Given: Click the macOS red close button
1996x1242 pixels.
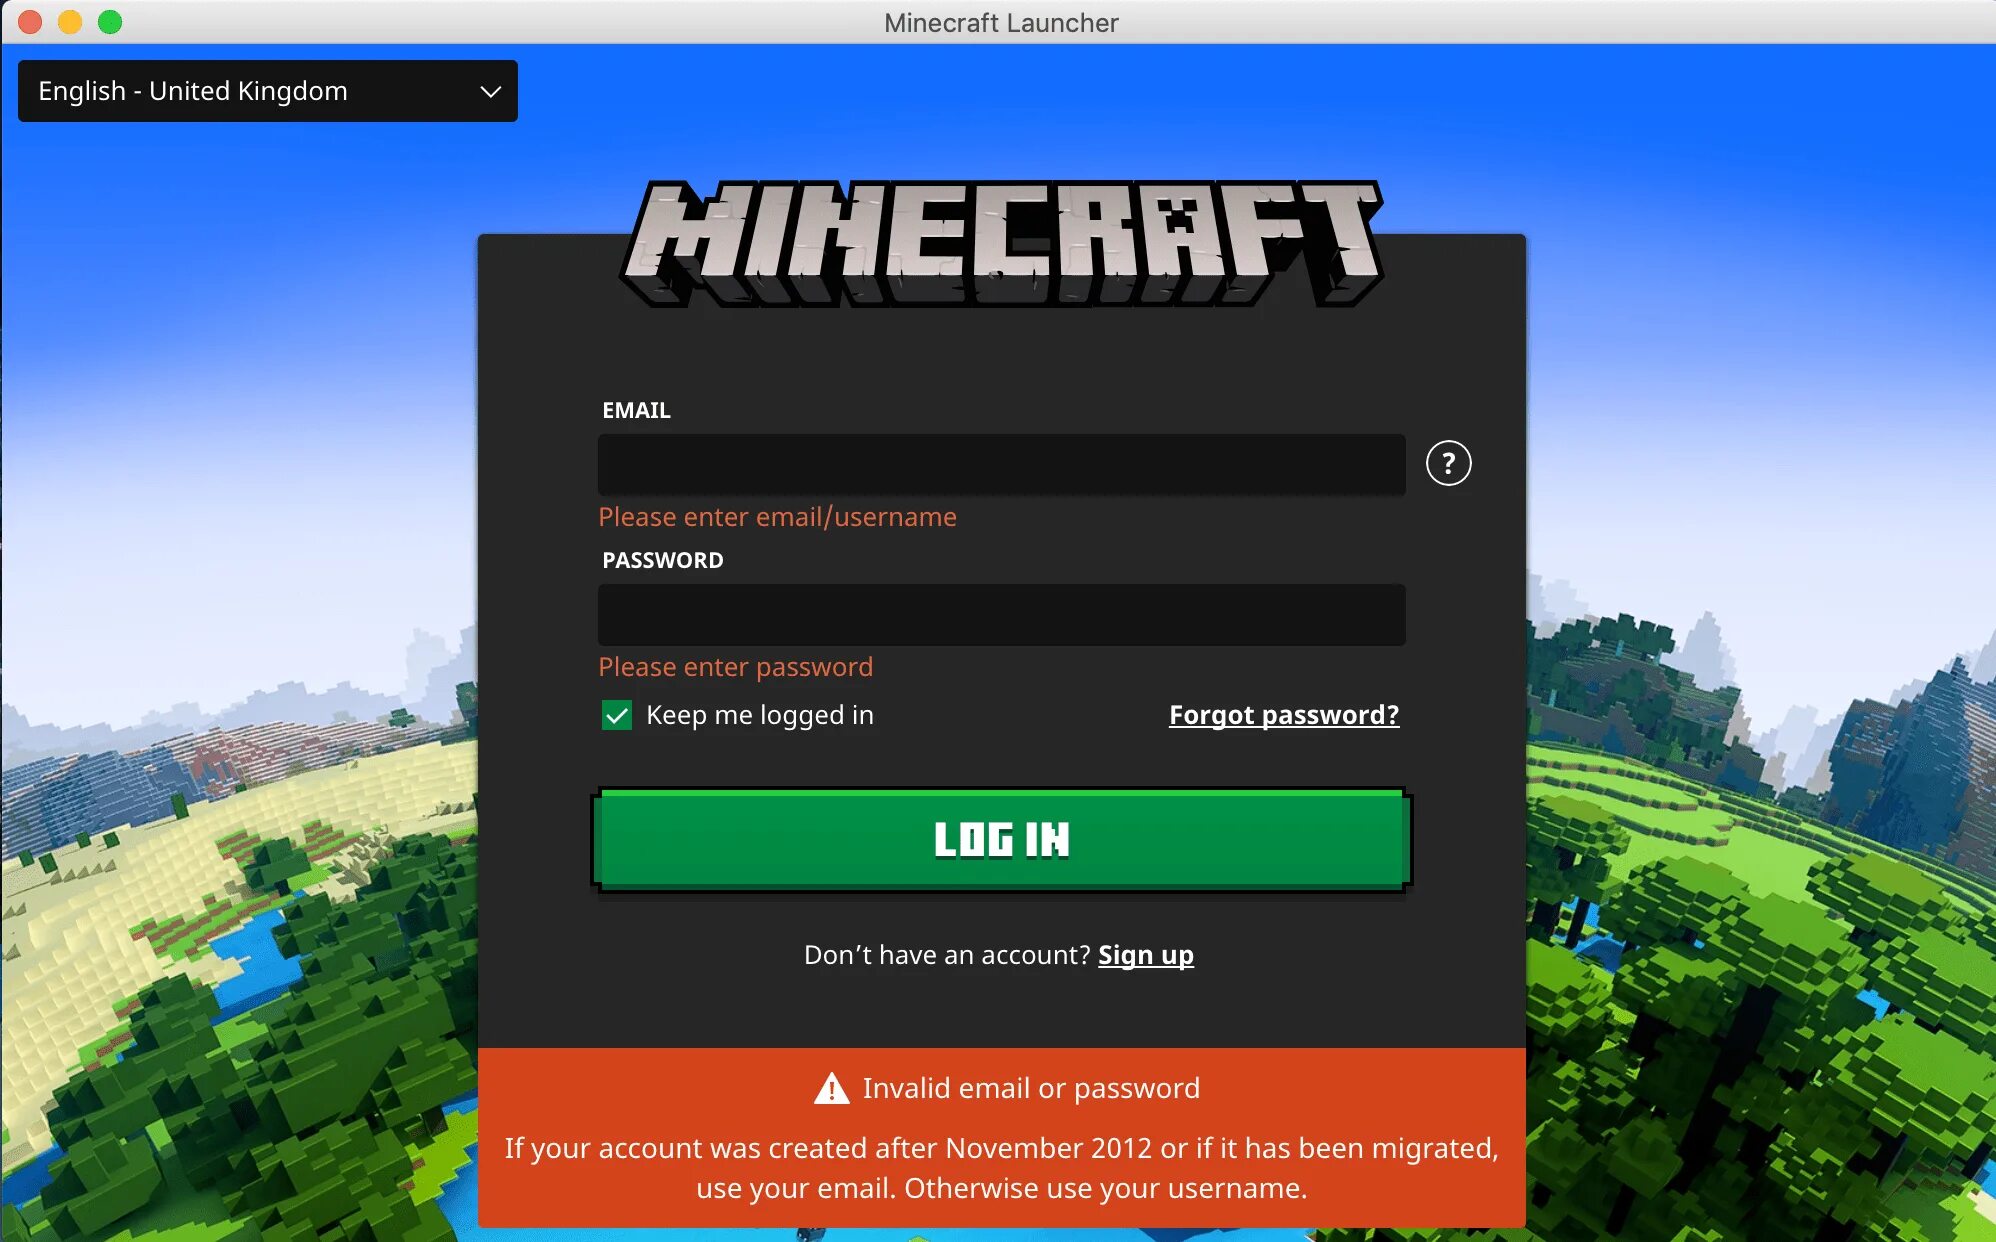Looking at the screenshot, I should click(x=27, y=21).
